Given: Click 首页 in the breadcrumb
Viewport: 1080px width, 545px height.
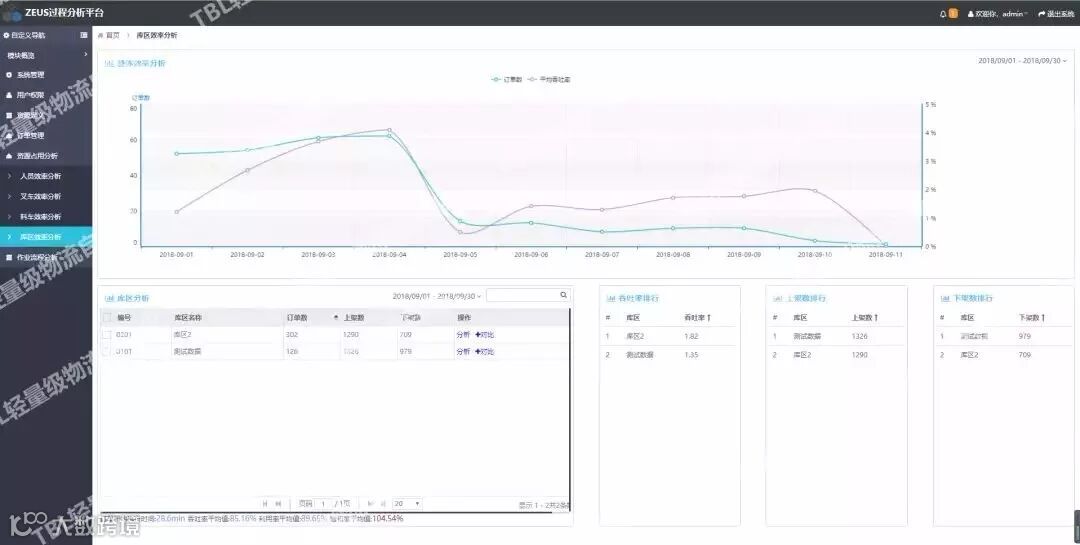Looking at the screenshot, I should (113, 35).
